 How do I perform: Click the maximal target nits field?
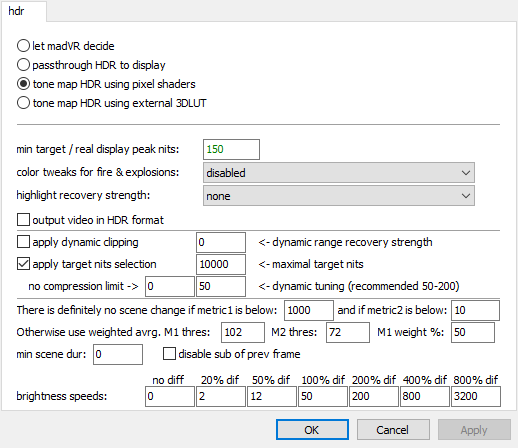click(x=221, y=264)
